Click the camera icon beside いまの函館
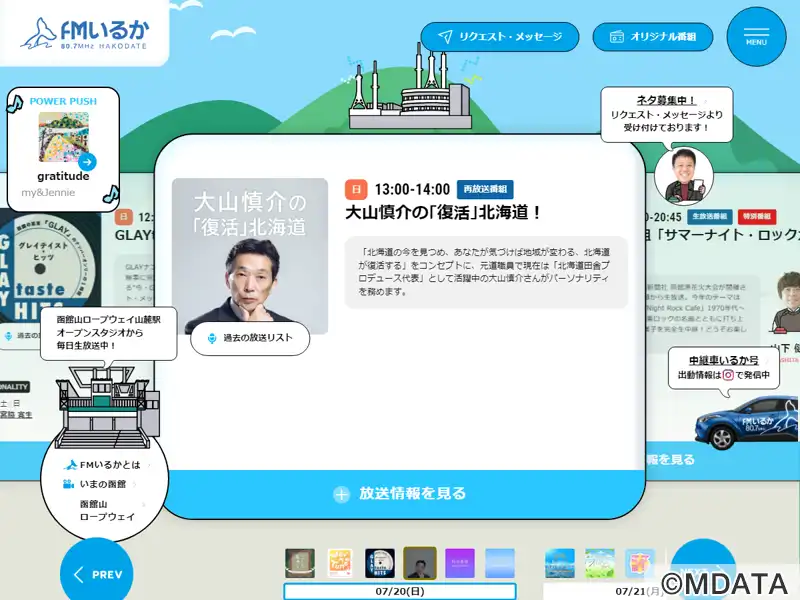The image size is (800, 600). point(68,484)
